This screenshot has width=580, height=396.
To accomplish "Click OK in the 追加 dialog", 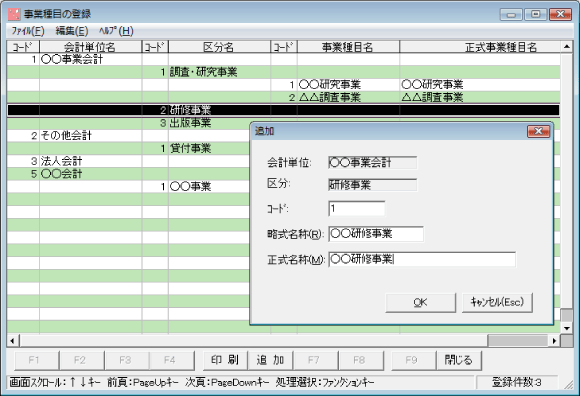I will pyautogui.click(x=420, y=303).
